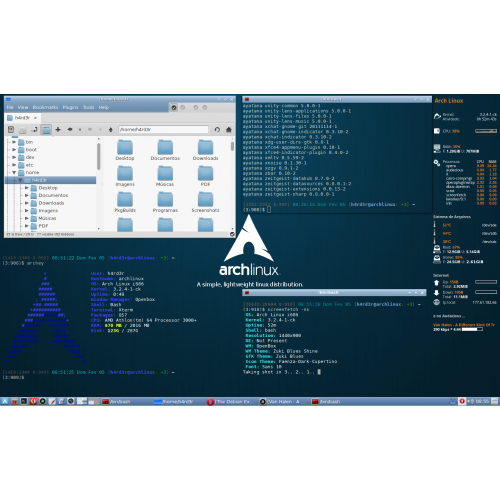The height and width of the screenshot is (500, 500).
Task: Expand the Documentos node in the tree
Action: [27, 195]
